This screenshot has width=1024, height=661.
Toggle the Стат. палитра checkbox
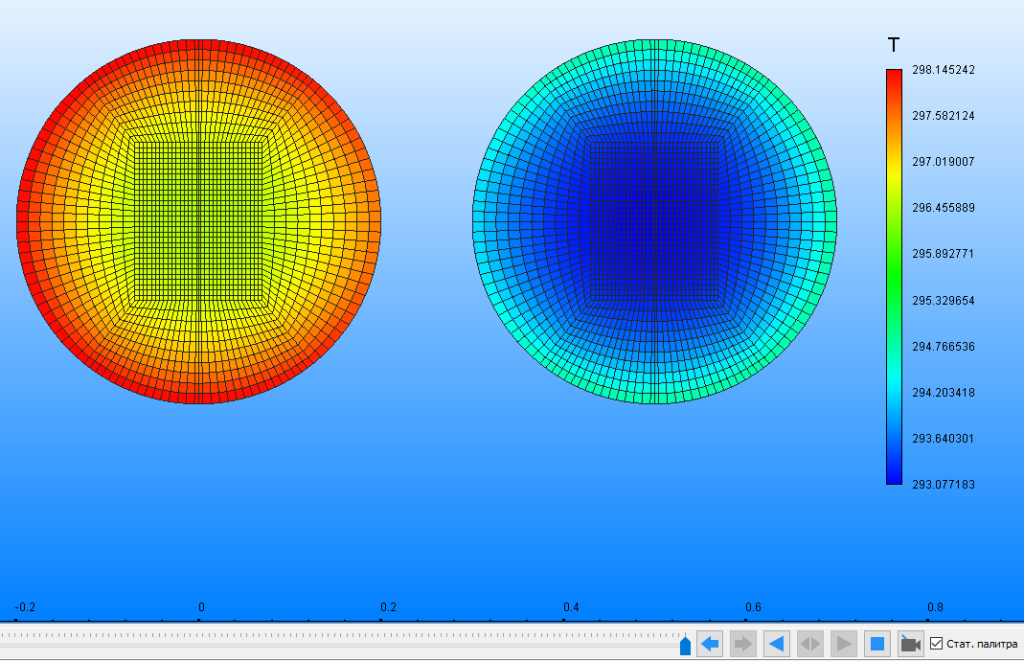(x=936, y=643)
